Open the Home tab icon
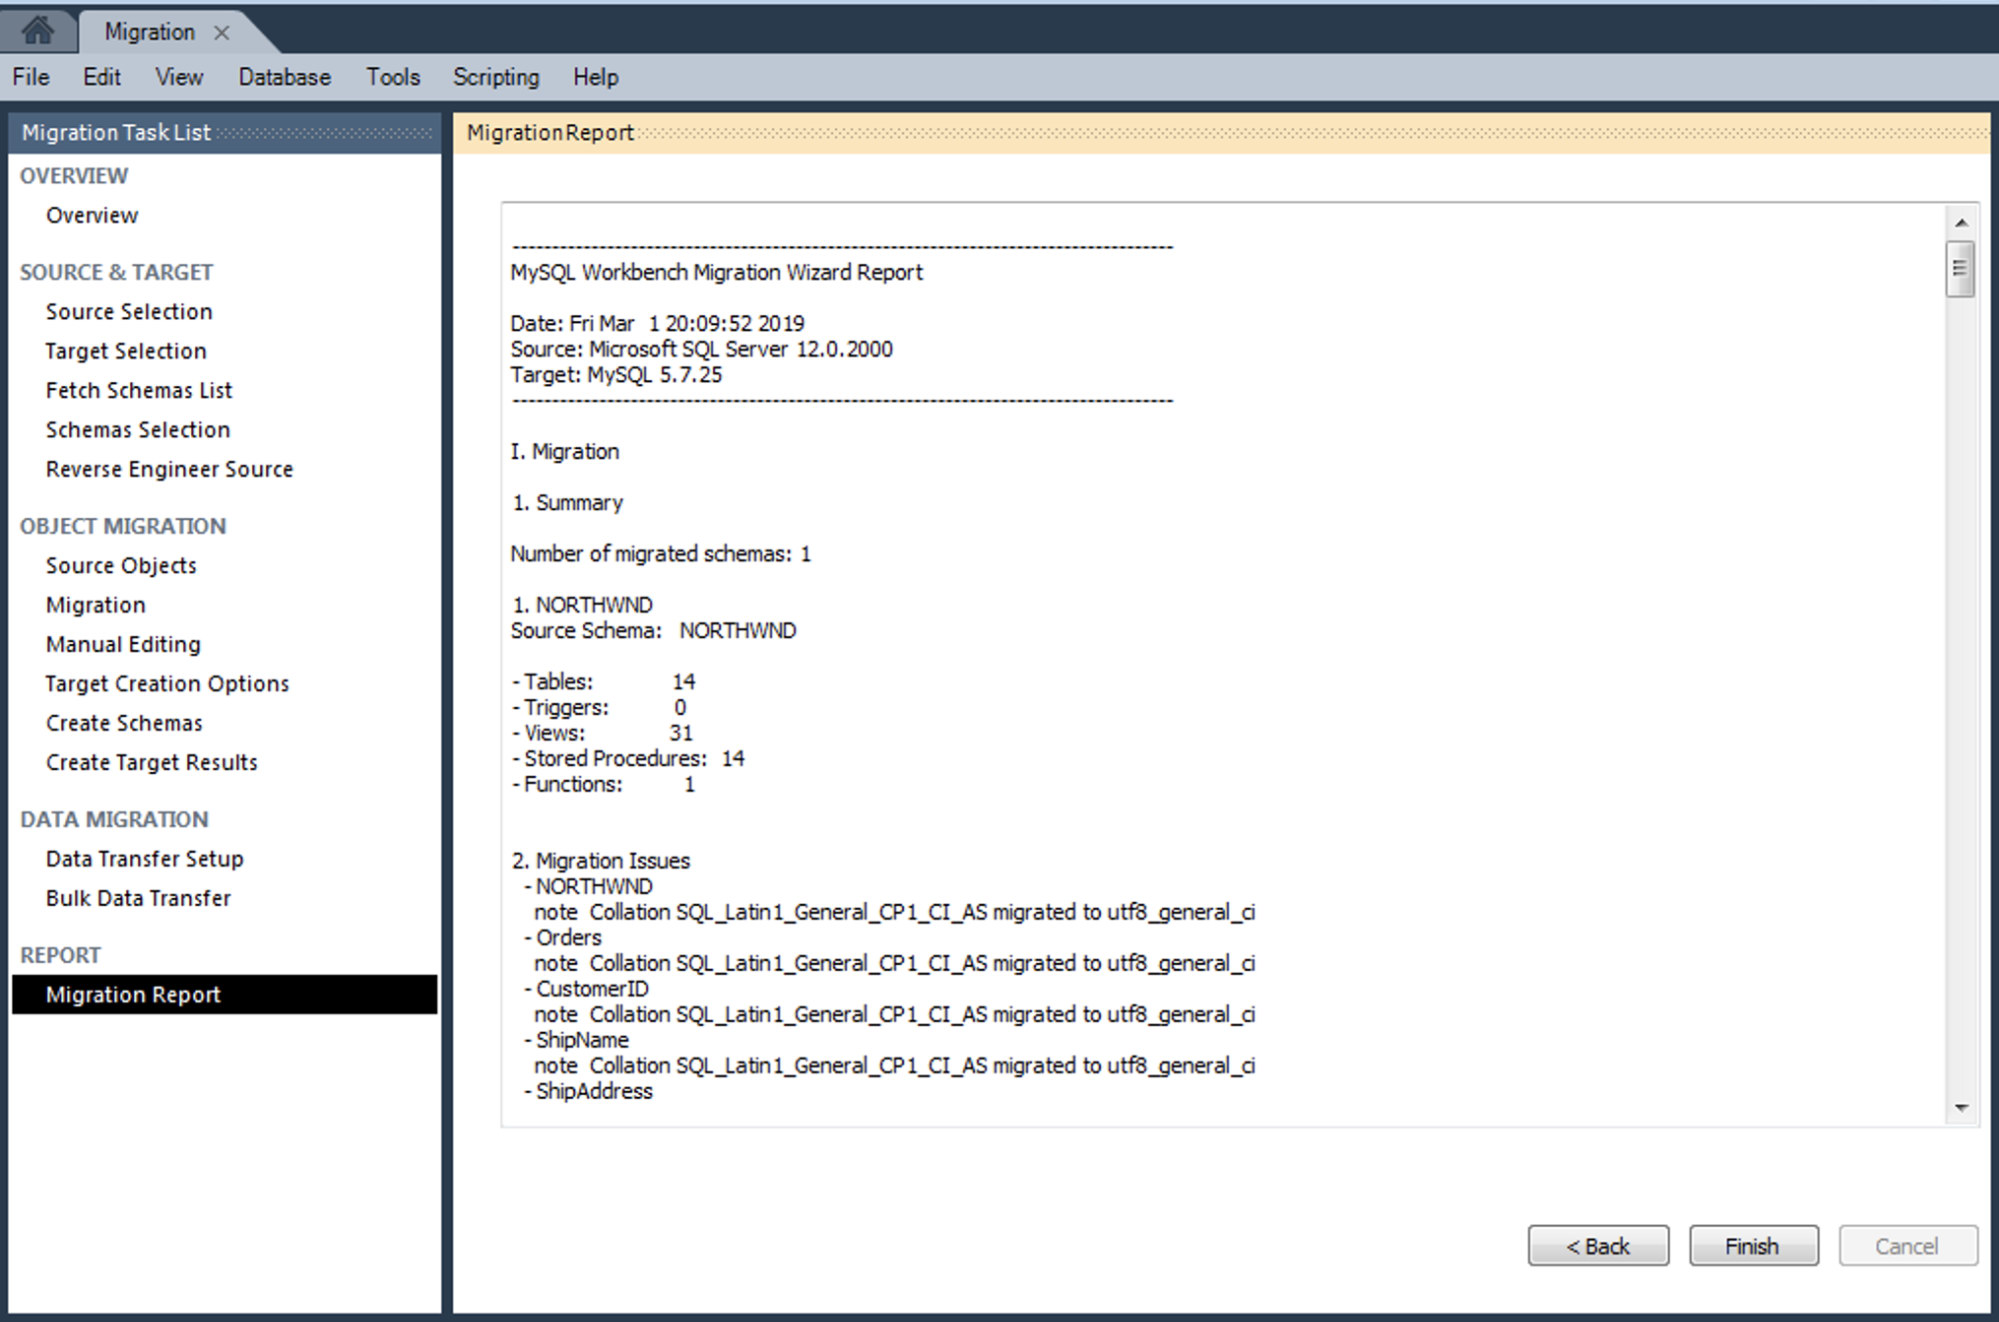This screenshot has height=1322, width=1999. (x=38, y=30)
